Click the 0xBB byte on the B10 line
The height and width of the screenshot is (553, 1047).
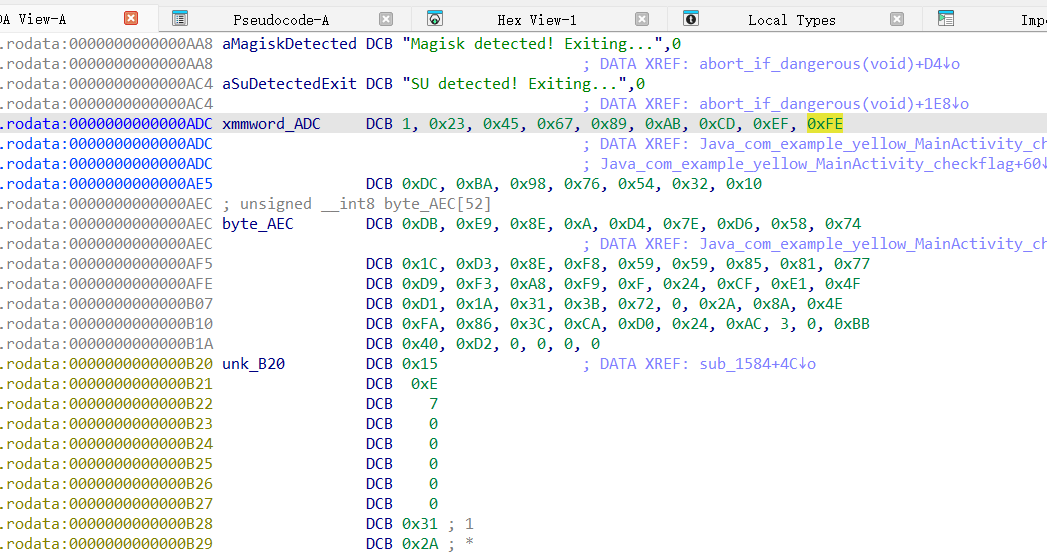[x=851, y=325]
